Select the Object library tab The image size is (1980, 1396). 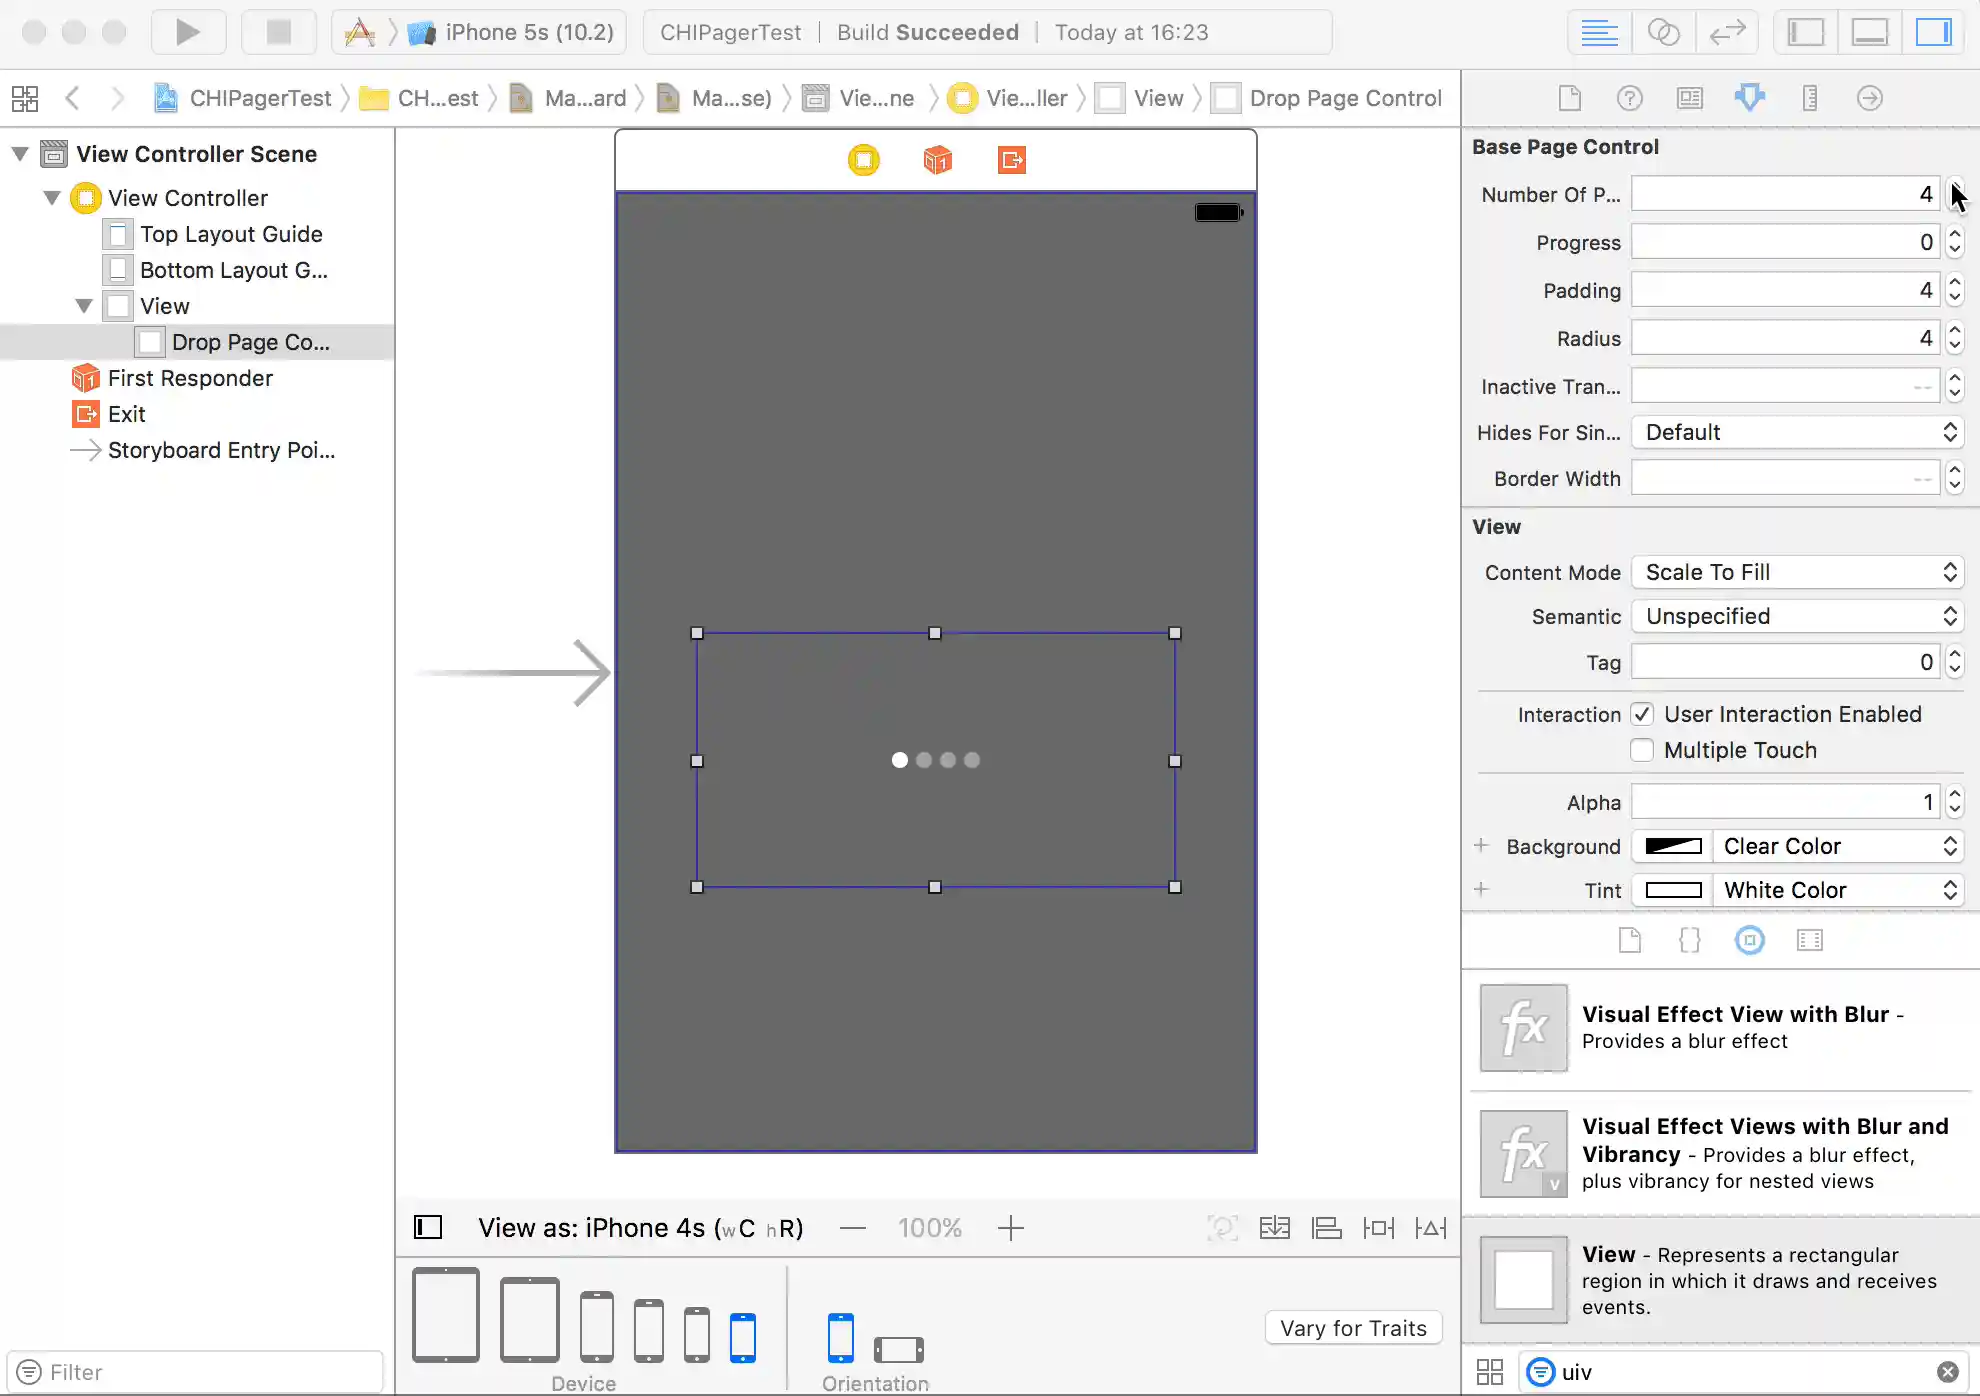pyautogui.click(x=1749, y=940)
